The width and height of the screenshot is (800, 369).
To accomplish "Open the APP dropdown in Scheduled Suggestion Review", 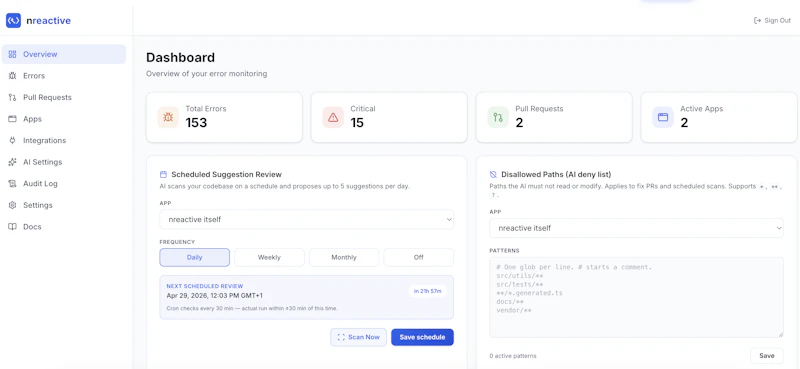I will [307, 219].
